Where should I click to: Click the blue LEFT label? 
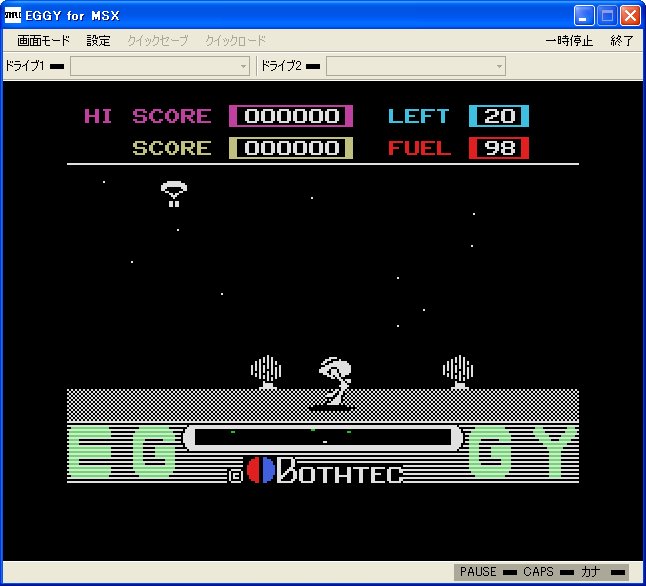click(419, 116)
